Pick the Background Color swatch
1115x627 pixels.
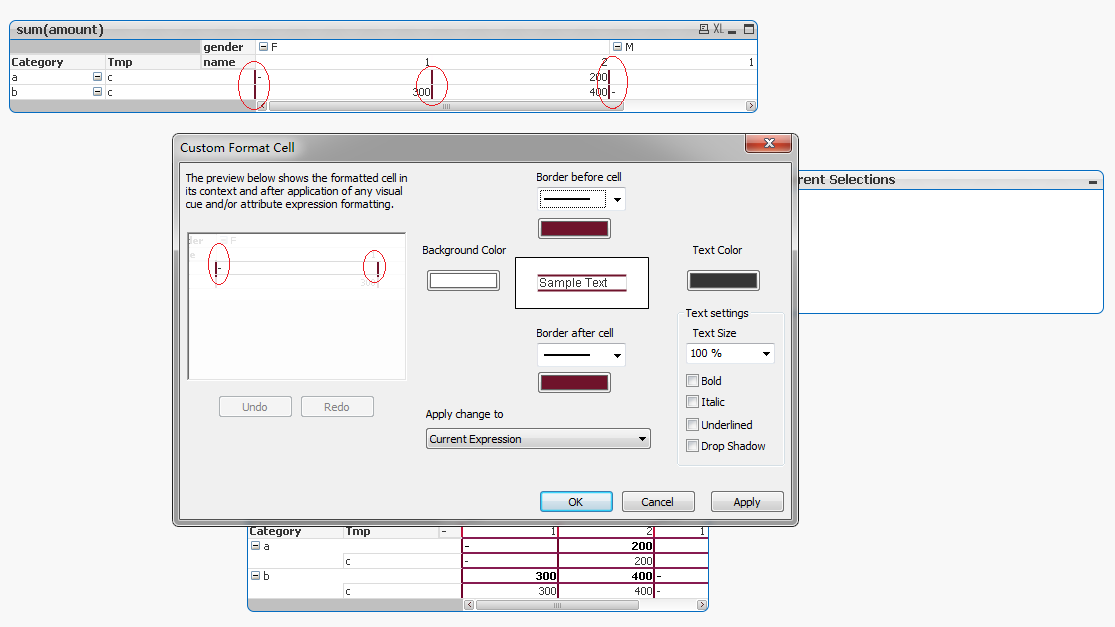tap(463, 281)
